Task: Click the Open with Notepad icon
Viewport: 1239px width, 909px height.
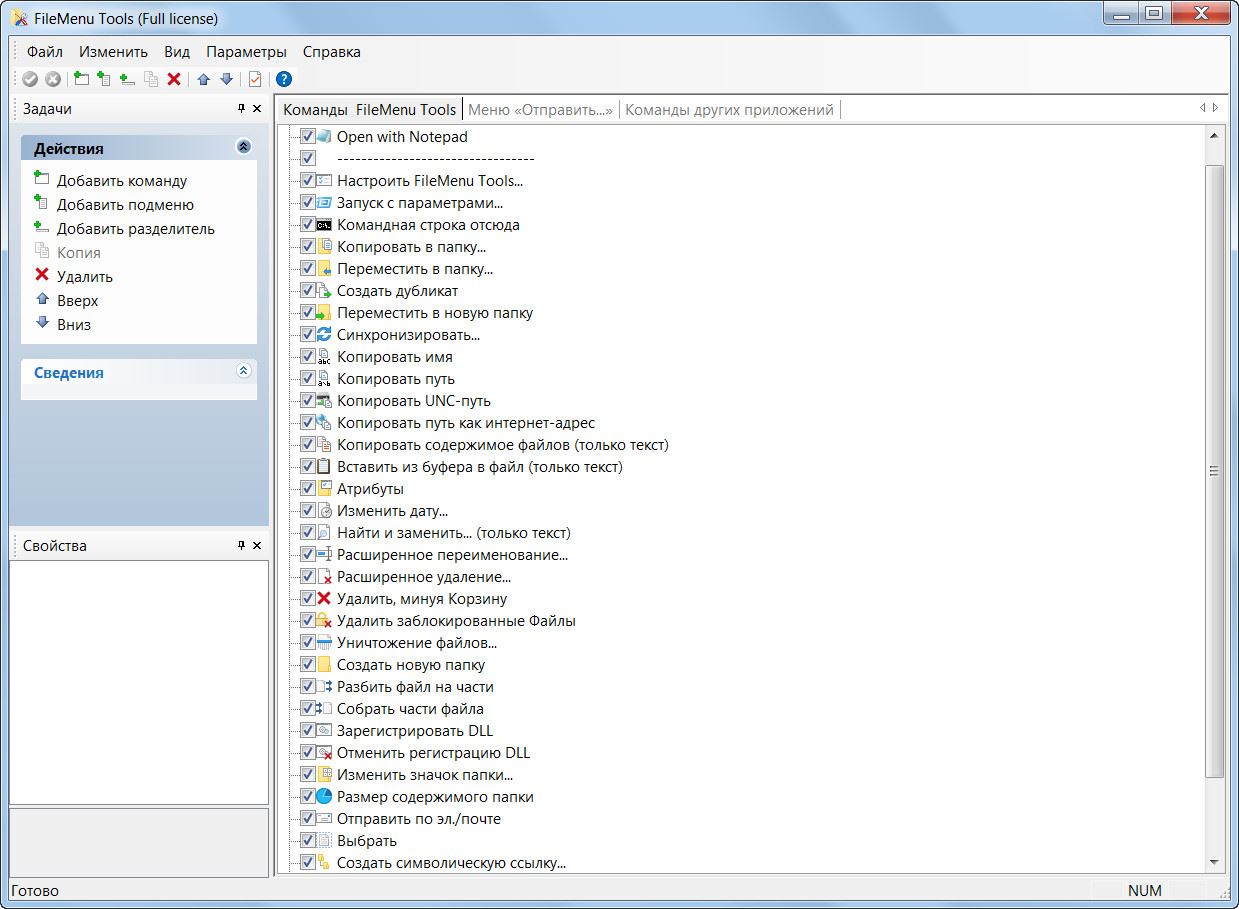Action: pyautogui.click(x=324, y=137)
